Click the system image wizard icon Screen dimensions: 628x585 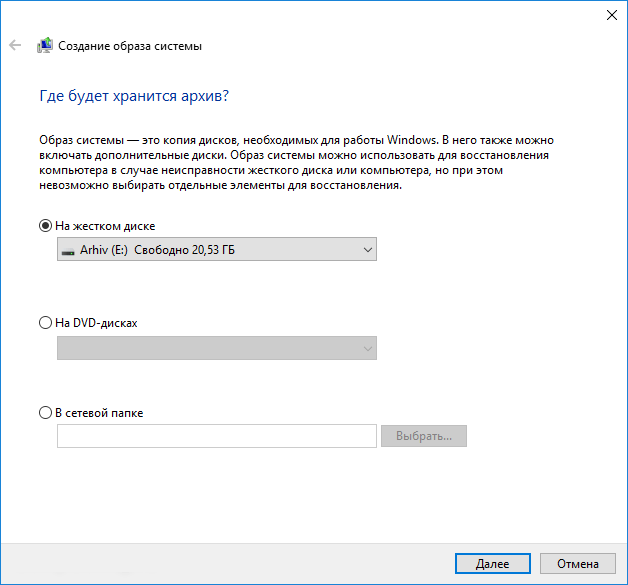coord(45,46)
